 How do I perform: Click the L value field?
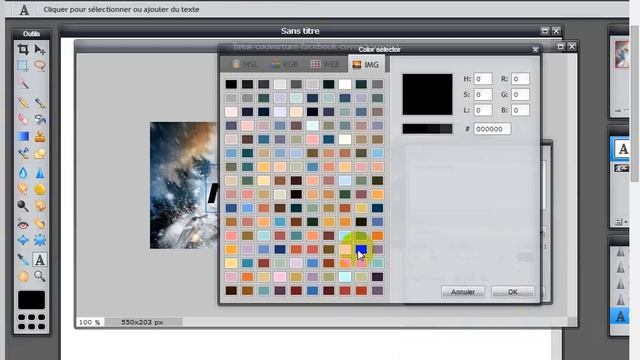click(483, 110)
